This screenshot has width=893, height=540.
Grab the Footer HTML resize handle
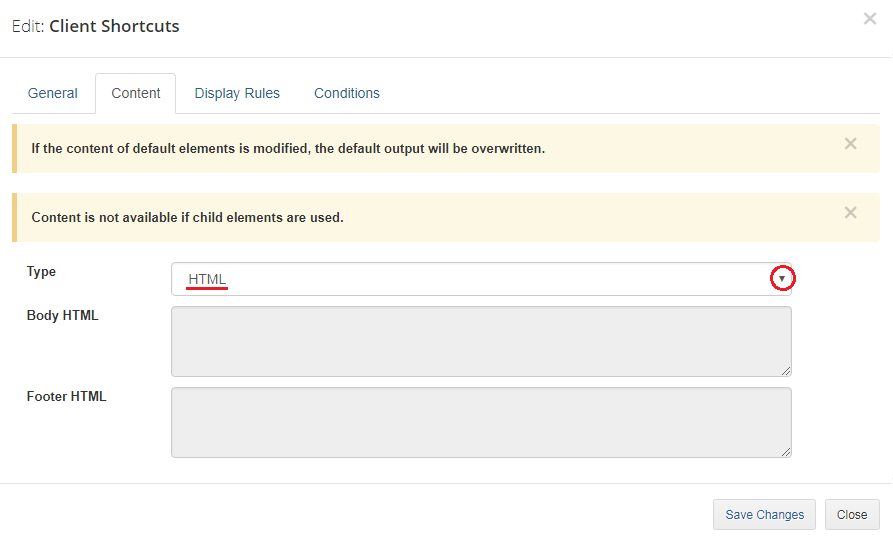[x=786, y=452]
